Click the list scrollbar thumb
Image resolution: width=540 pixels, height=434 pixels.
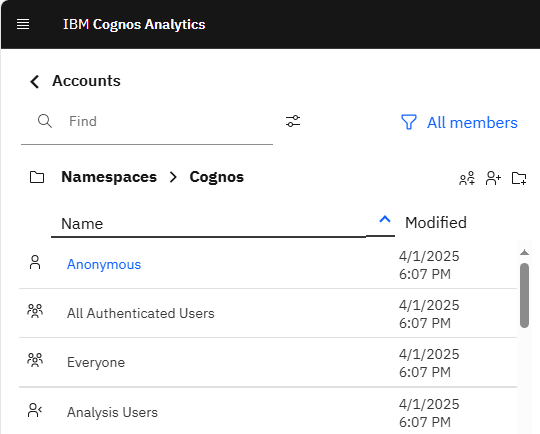coord(525,295)
